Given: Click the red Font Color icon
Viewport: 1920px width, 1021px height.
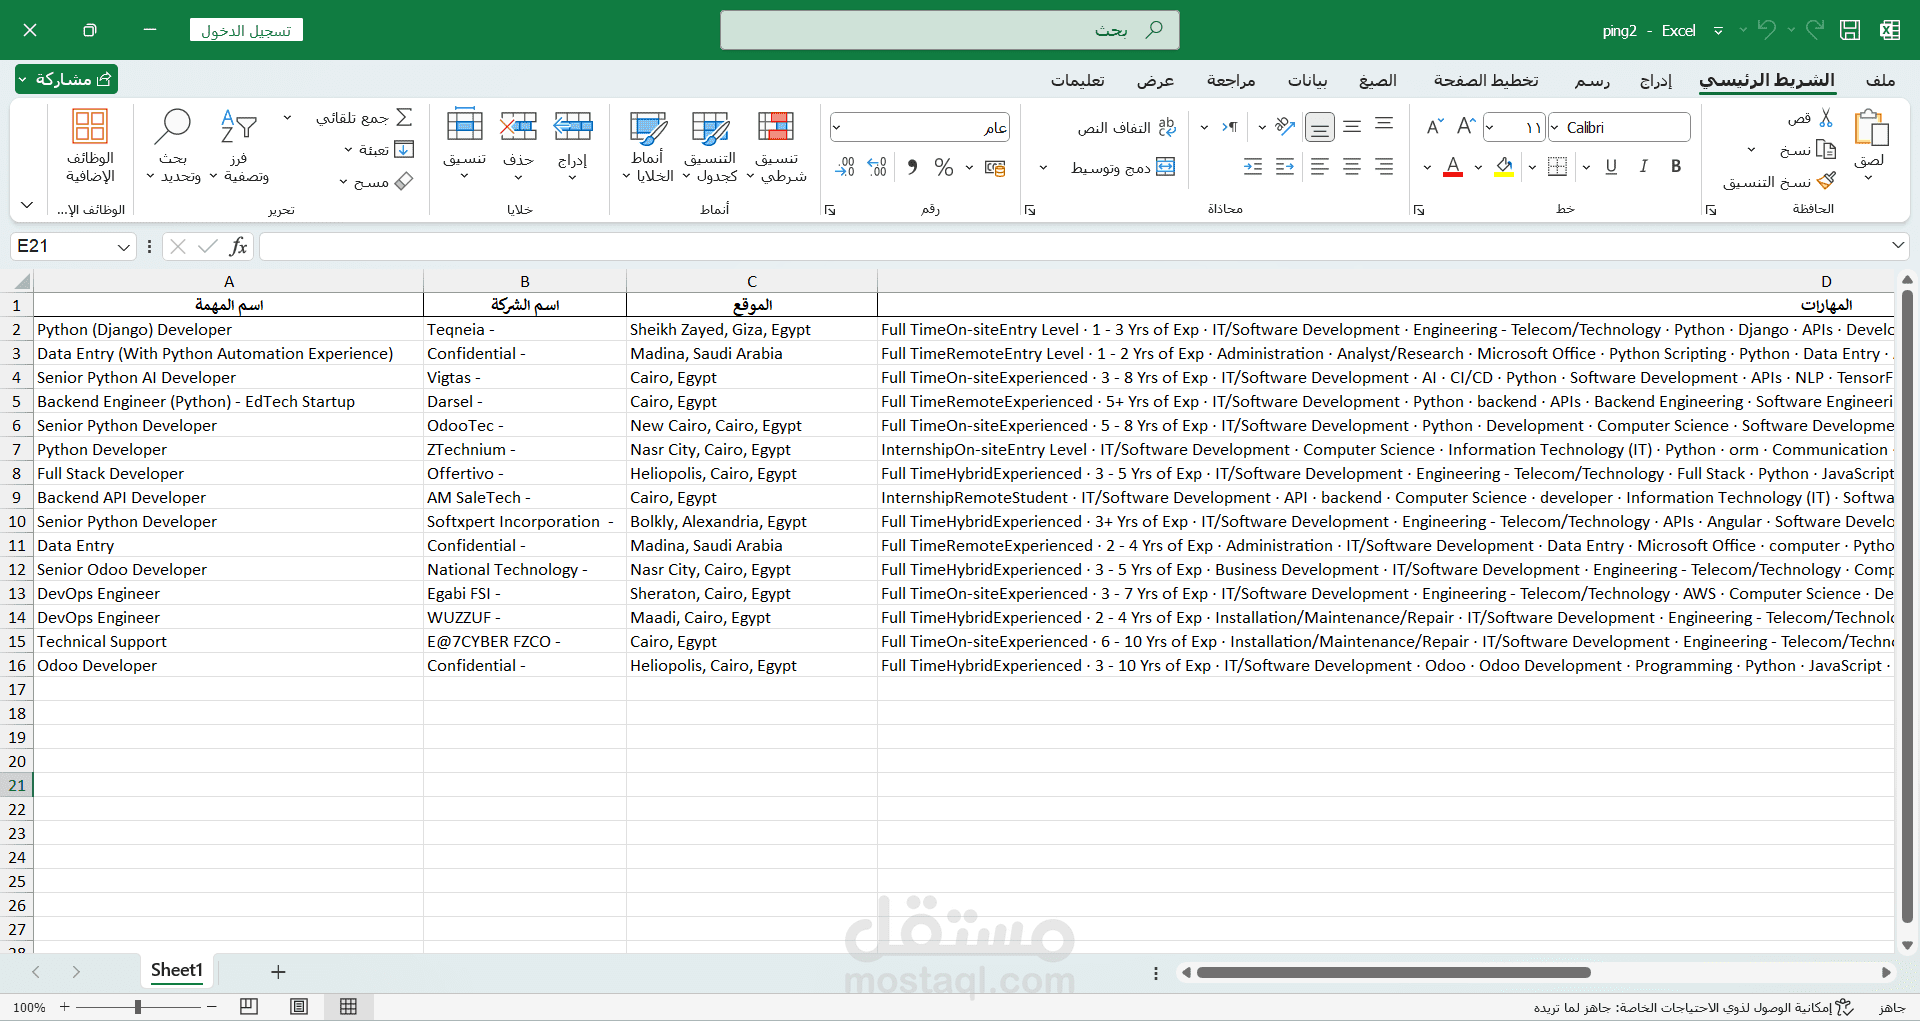Looking at the screenshot, I should 1454,167.
